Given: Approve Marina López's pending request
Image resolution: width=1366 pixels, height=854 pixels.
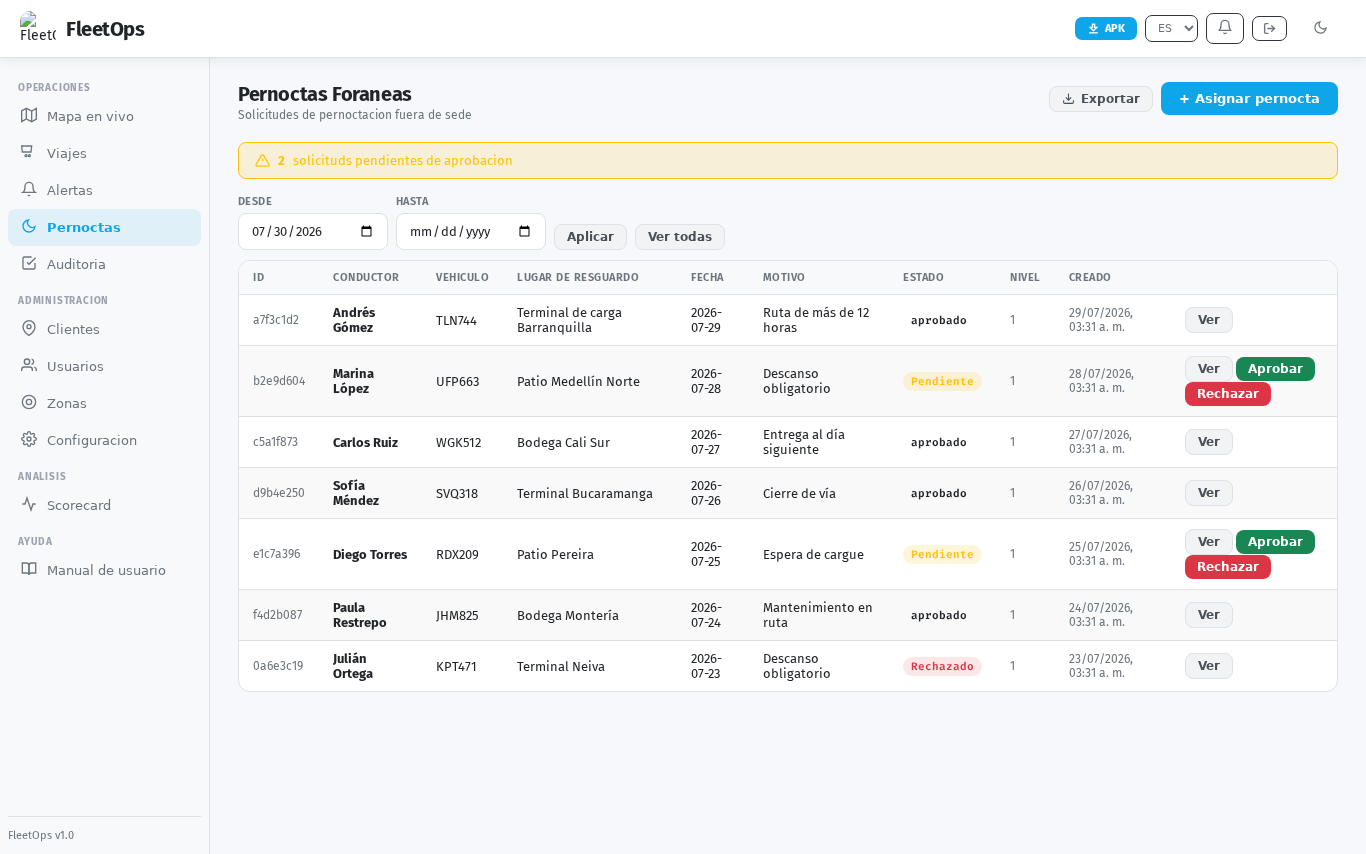Looking at the screenshot, I should pyautogui.click(x=1275, y=369).
